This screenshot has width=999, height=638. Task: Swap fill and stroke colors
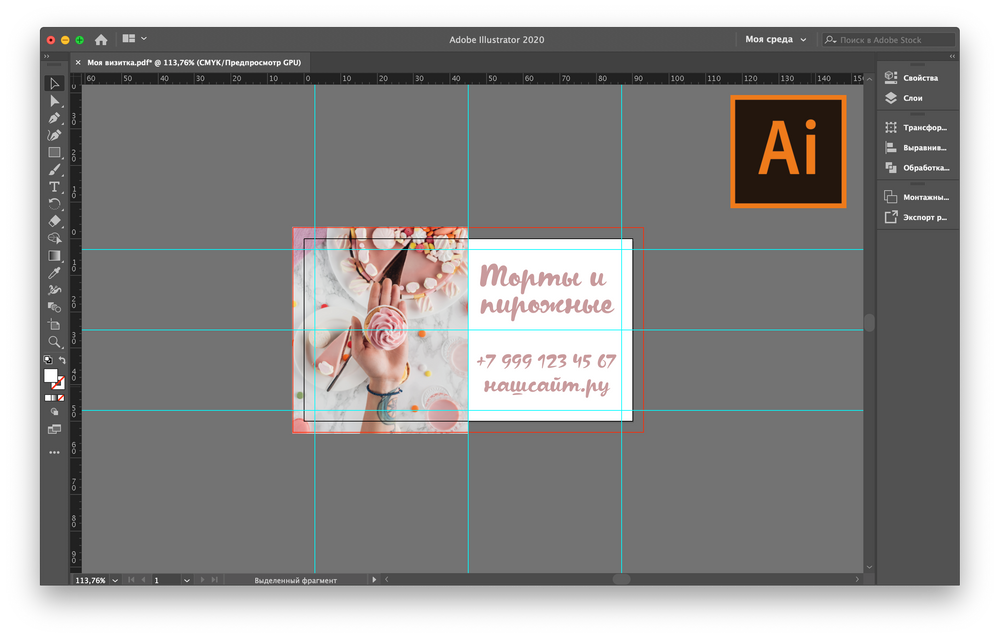click(x=63, y=360)
